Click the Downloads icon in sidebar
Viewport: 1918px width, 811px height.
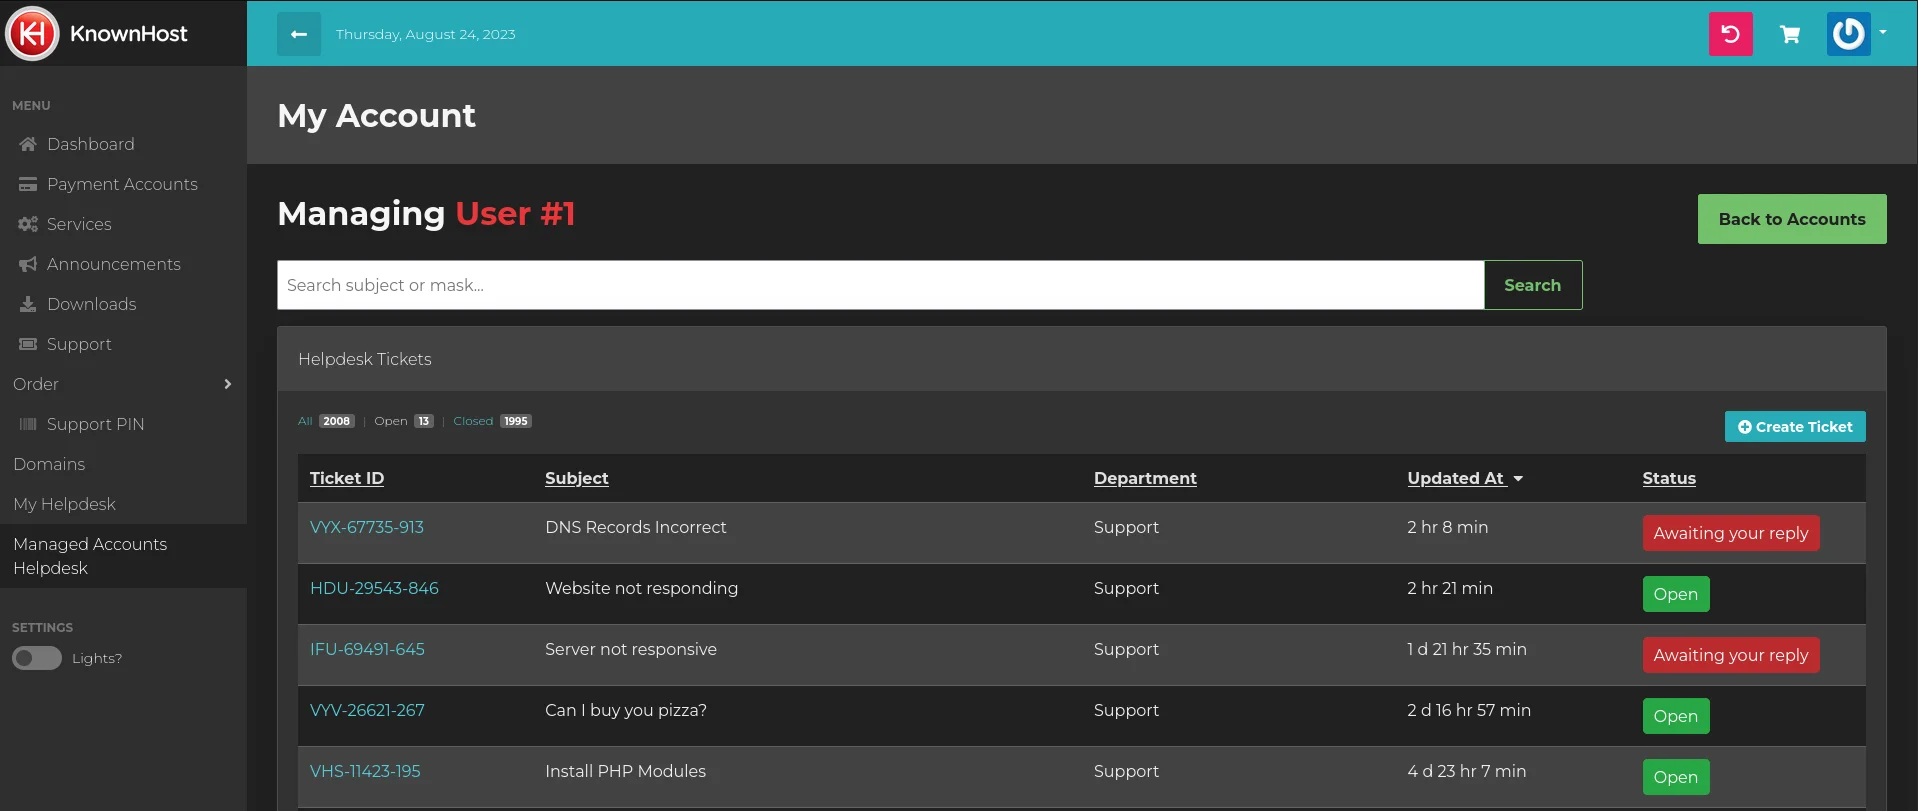pos(28,304)
